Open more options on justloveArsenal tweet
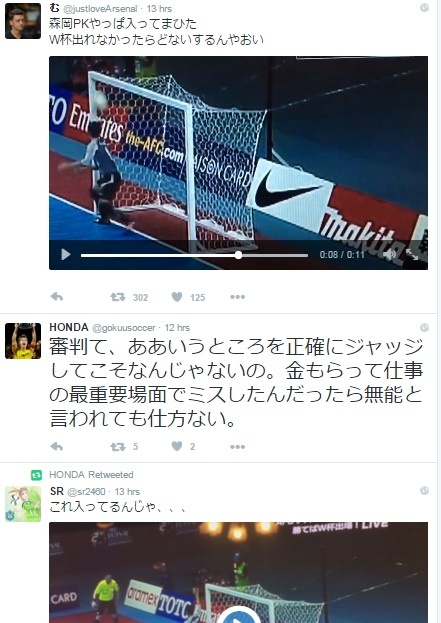The height and width of the screenshot is (623, 441). coord(237,297)
